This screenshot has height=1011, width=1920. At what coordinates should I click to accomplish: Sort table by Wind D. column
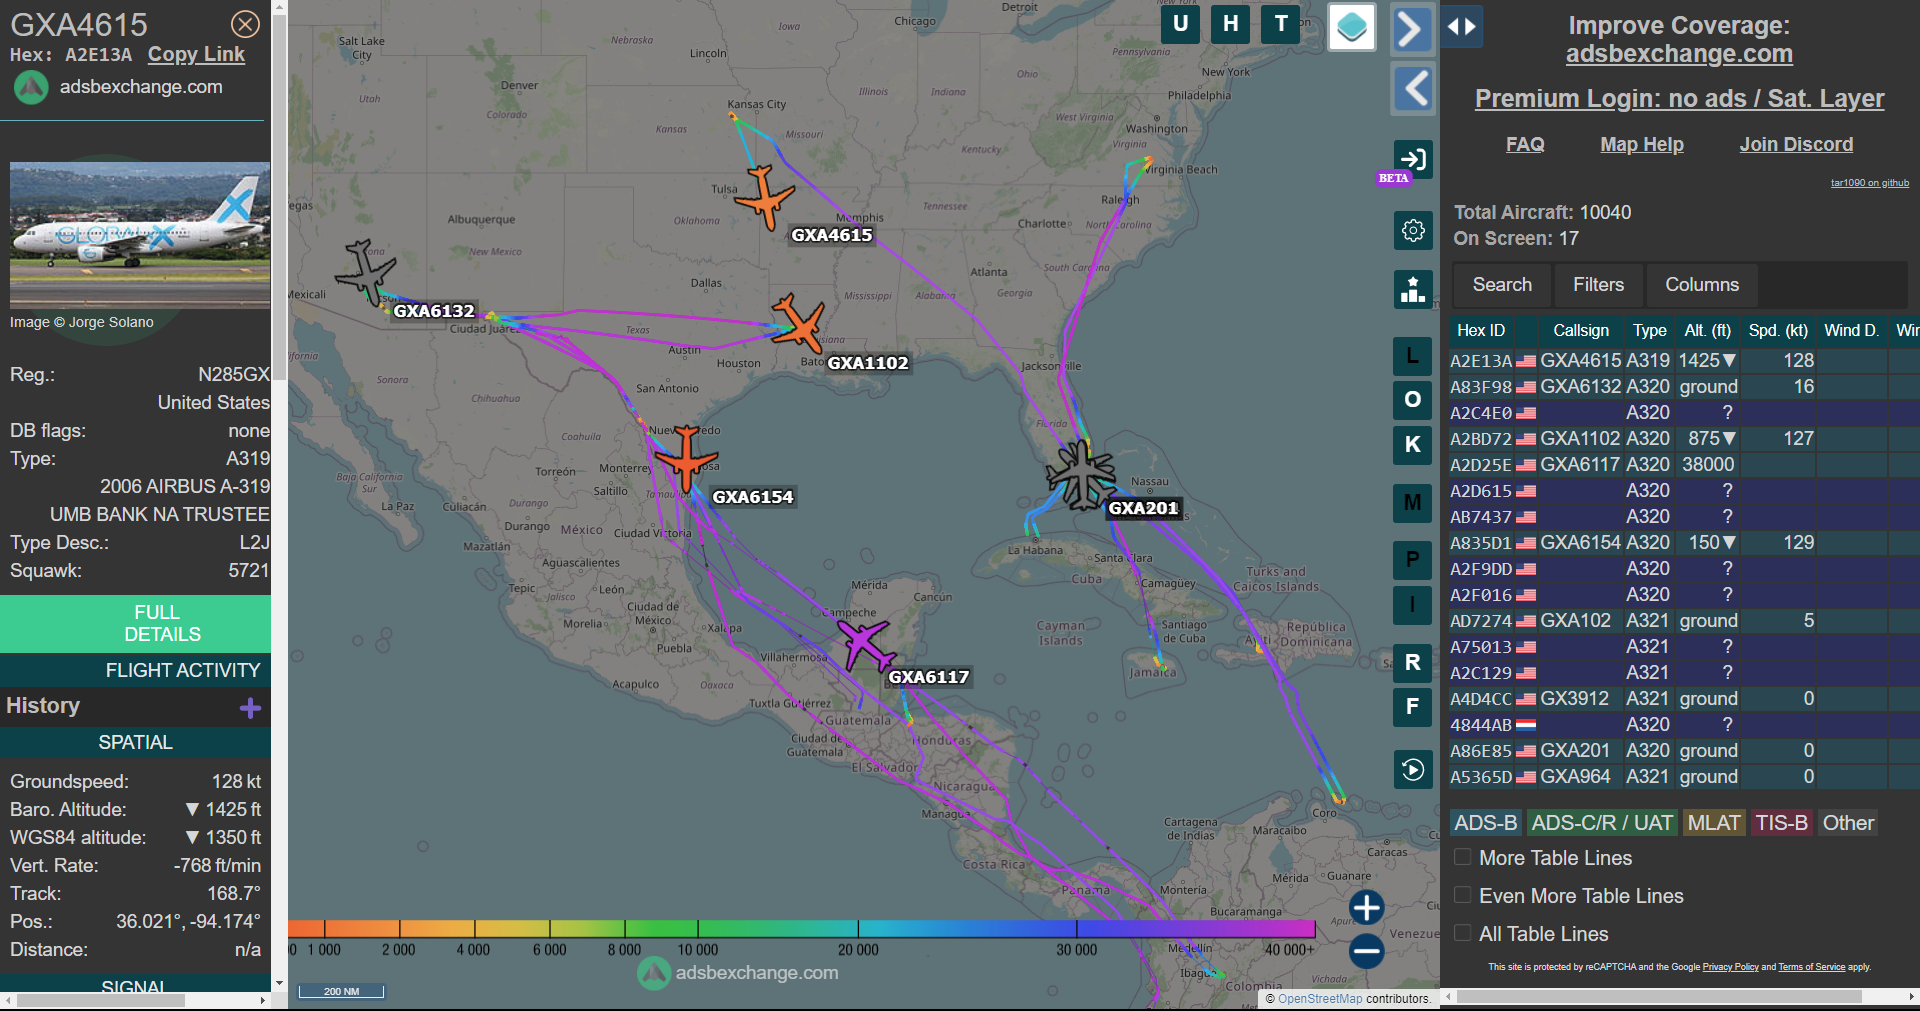pos(1851,331)
